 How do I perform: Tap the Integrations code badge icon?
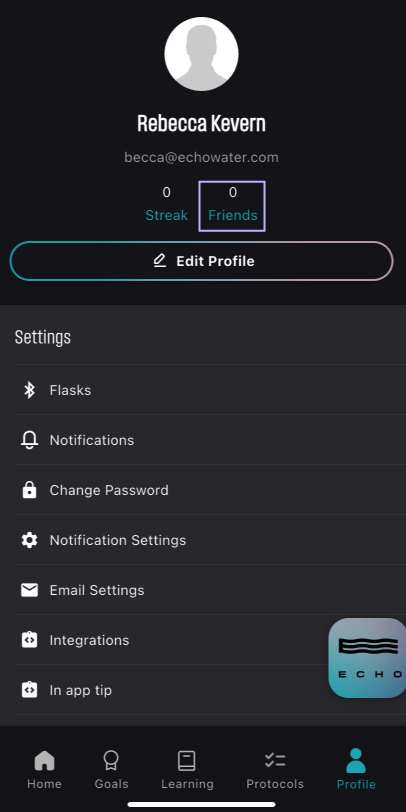30,640
